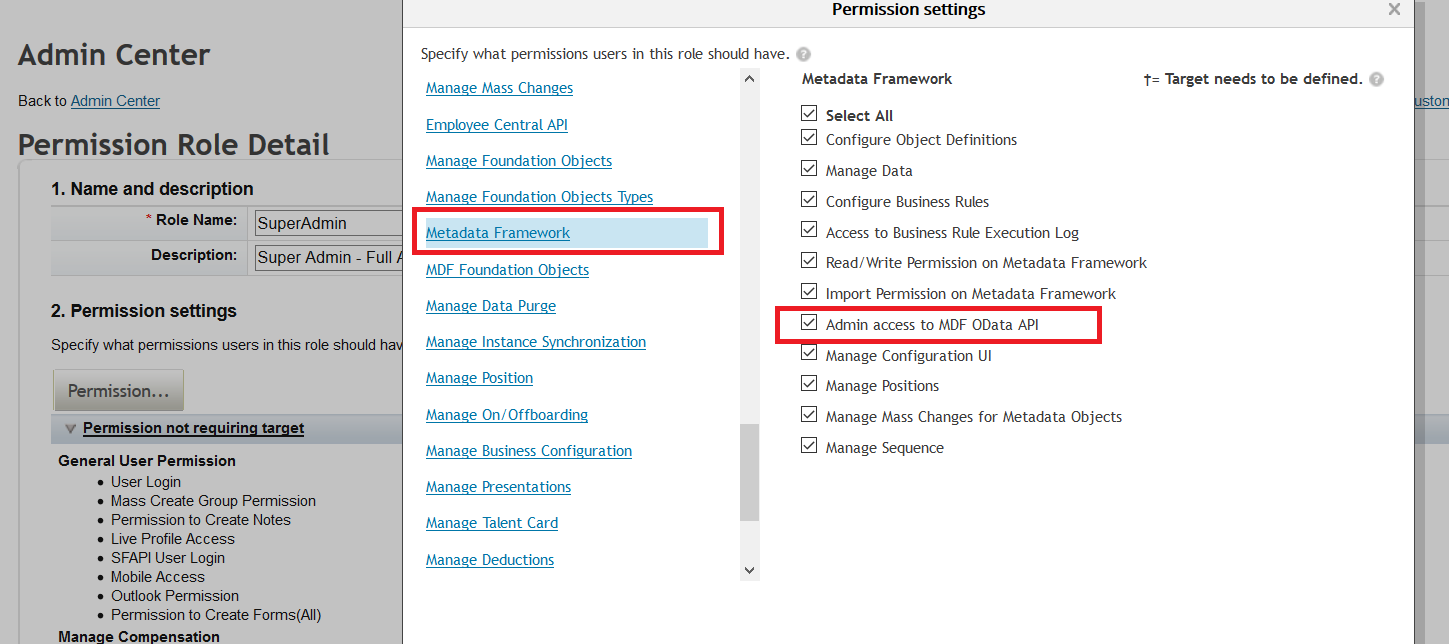Uncheck Configure Business Rules permission
The image size is (1449, 644).
(x=809, y=200)
